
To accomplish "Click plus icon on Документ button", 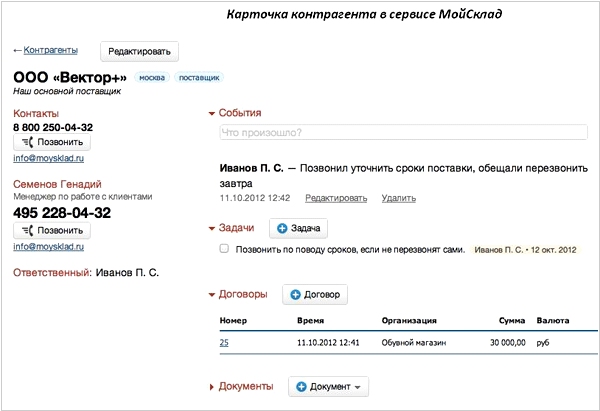I will (302, 387).
